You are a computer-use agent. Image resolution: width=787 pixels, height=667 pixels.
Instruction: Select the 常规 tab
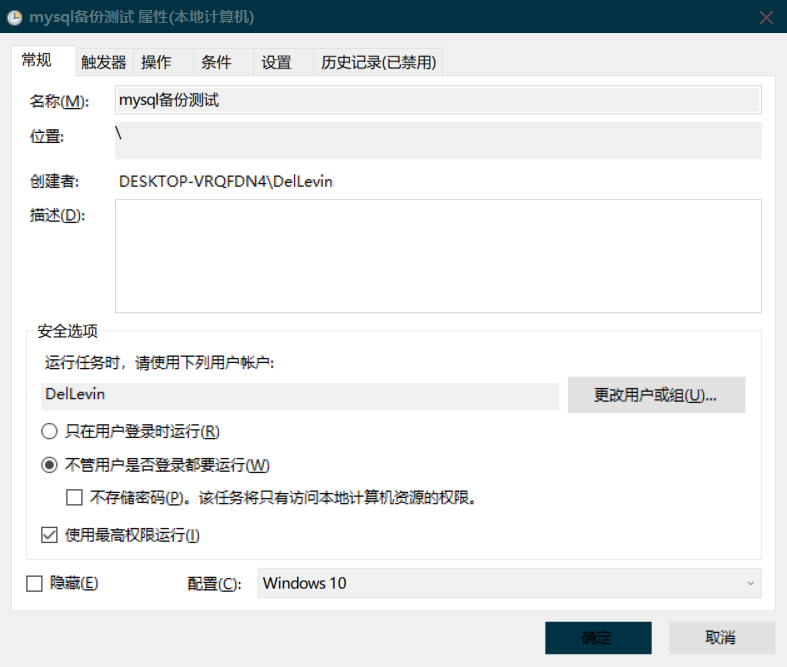point(37,60)
